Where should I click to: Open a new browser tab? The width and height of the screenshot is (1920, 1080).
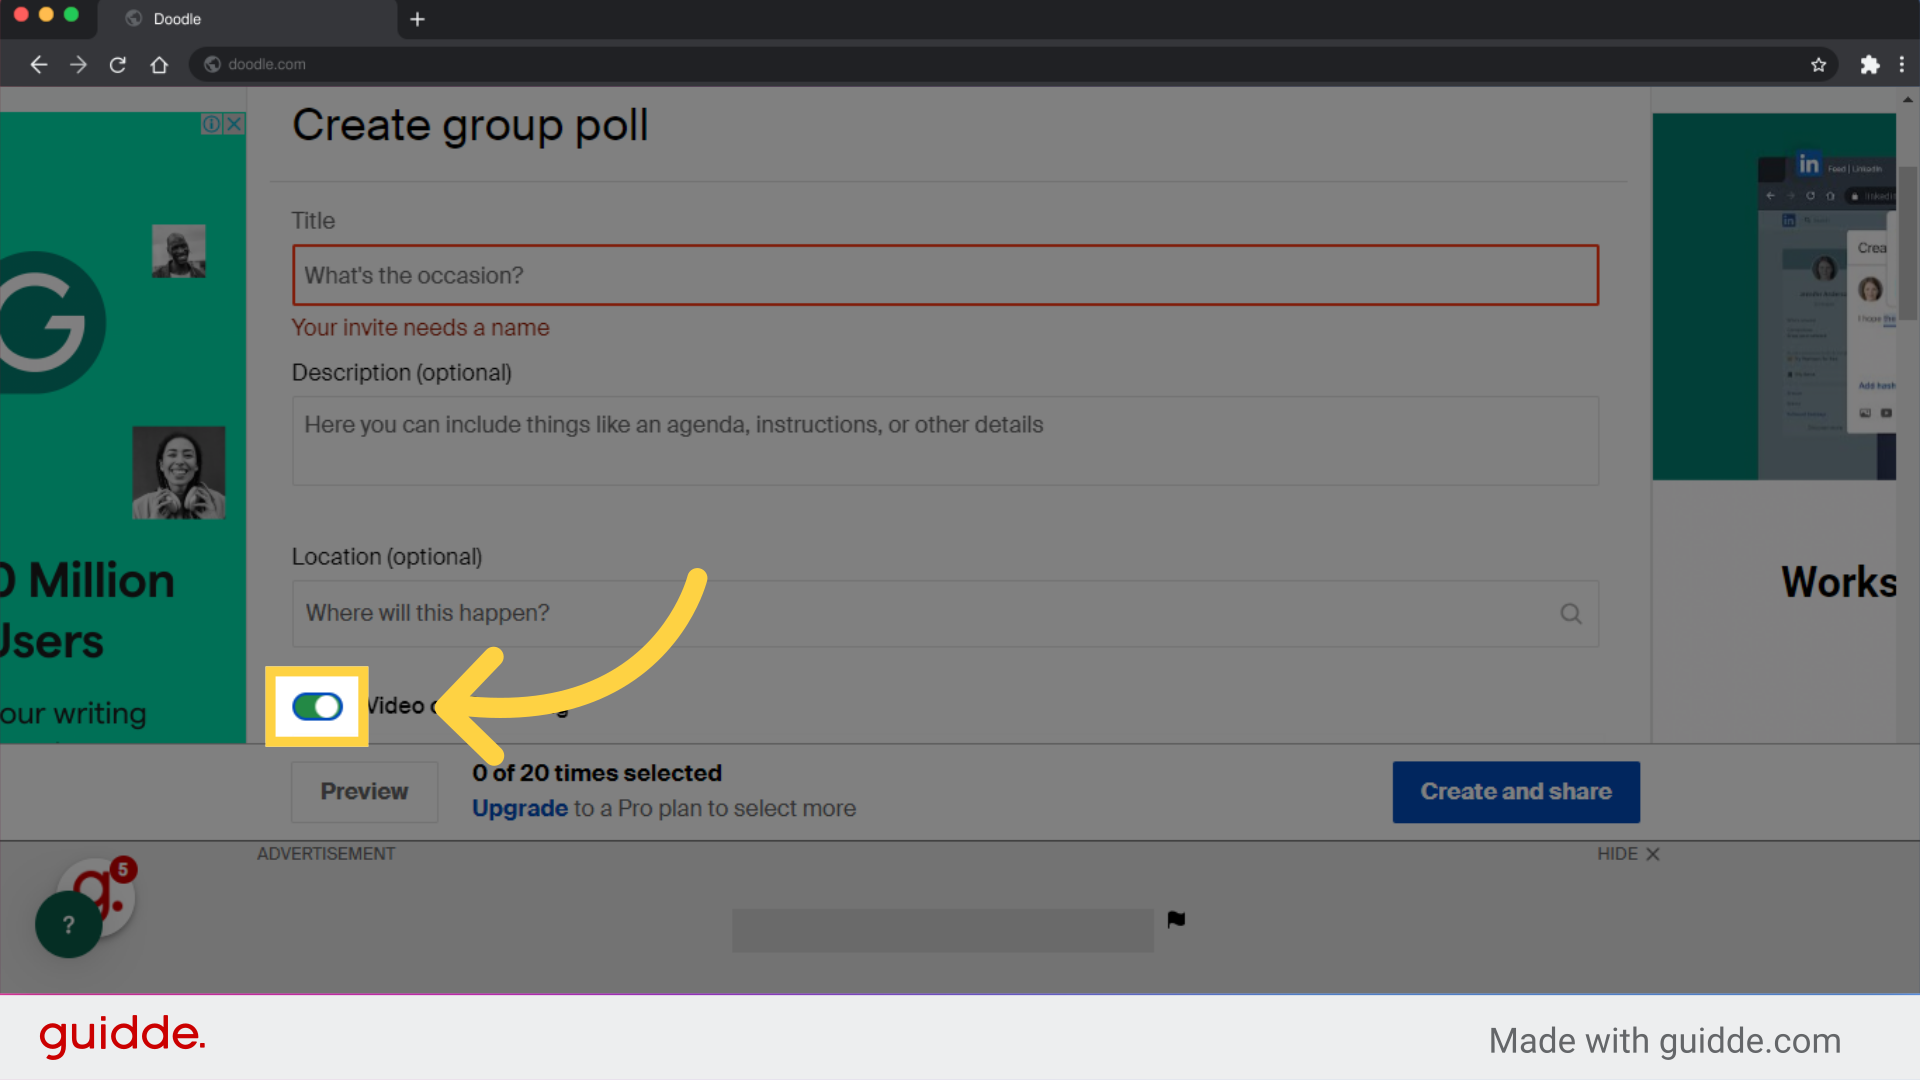point(417,19)
